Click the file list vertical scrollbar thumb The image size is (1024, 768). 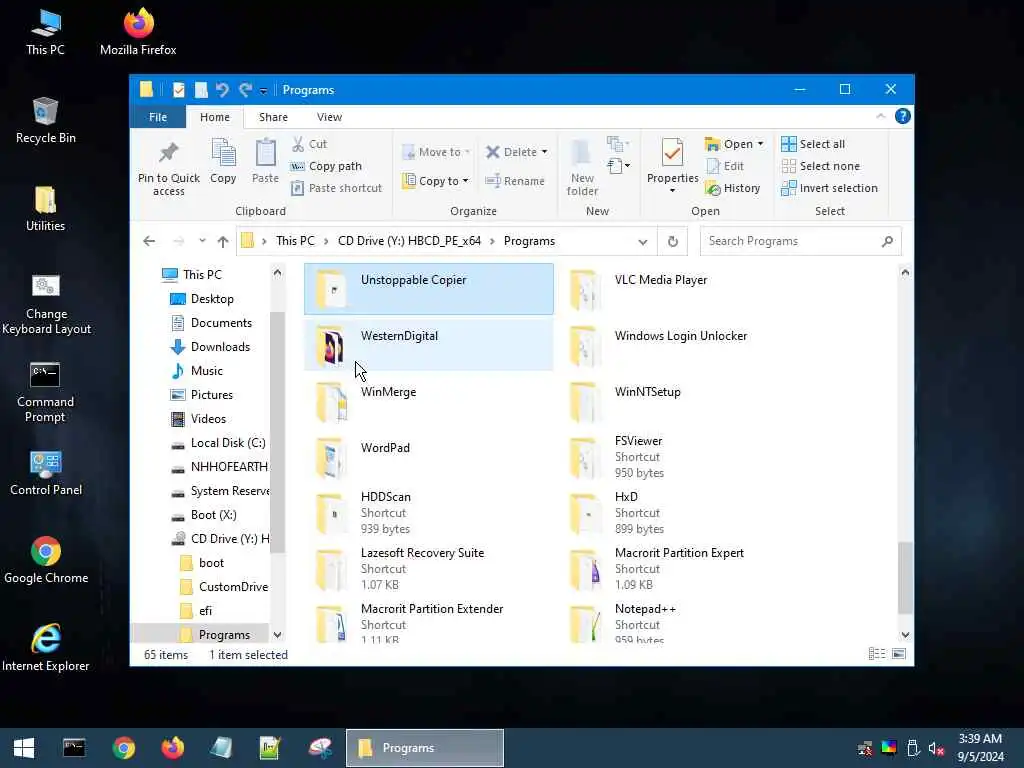point(904,577)
